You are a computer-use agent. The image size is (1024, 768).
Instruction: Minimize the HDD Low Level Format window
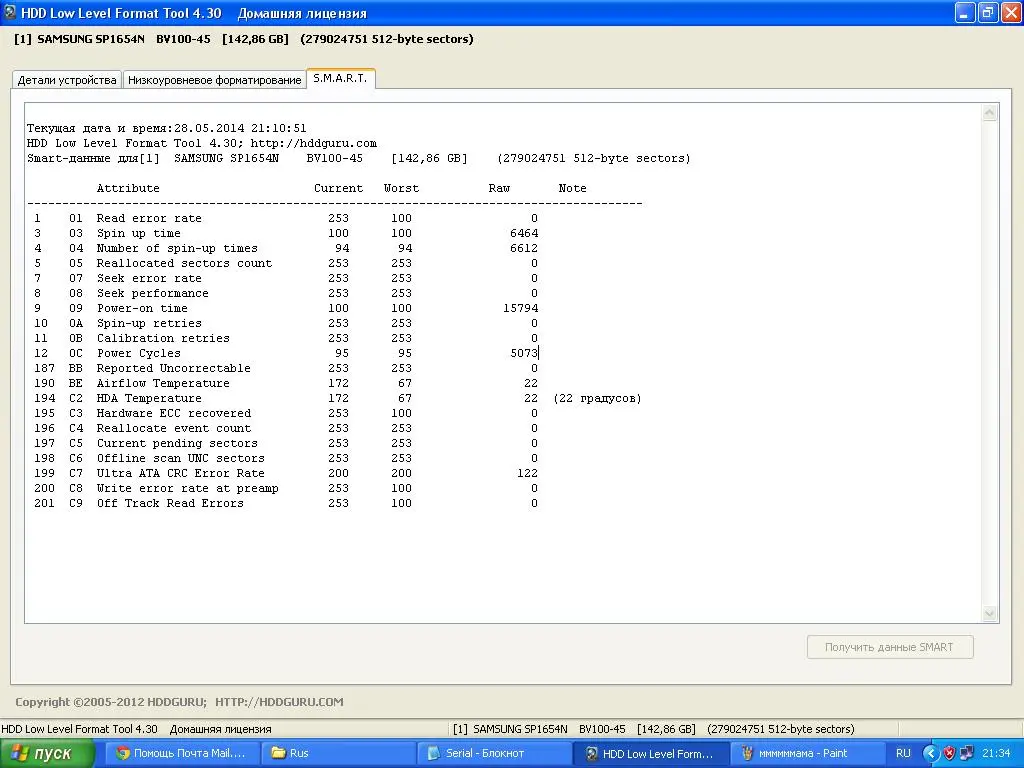[965, 12]
